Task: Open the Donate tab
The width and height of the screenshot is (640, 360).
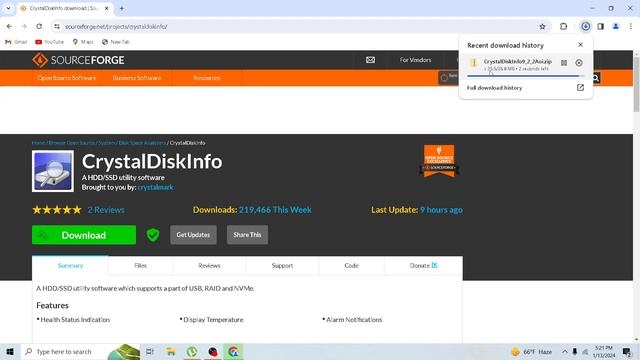Action: point(424,266)
